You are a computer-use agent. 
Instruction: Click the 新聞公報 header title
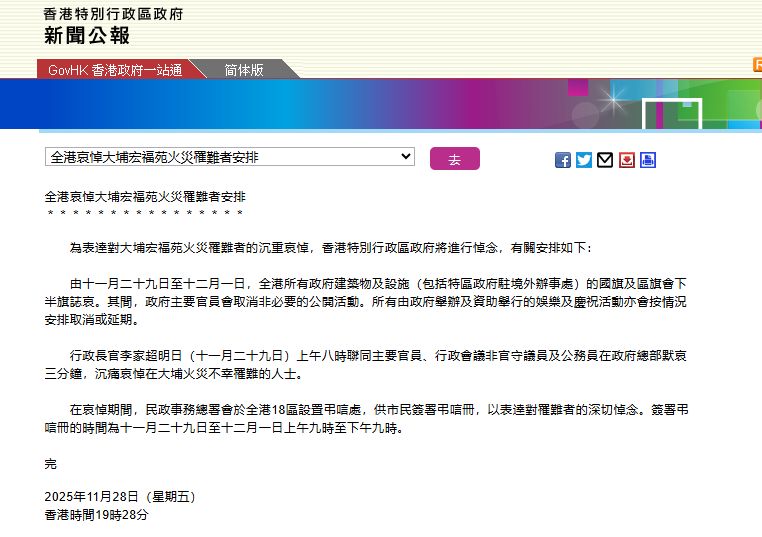pyautogui.click(x=87, y=37)
